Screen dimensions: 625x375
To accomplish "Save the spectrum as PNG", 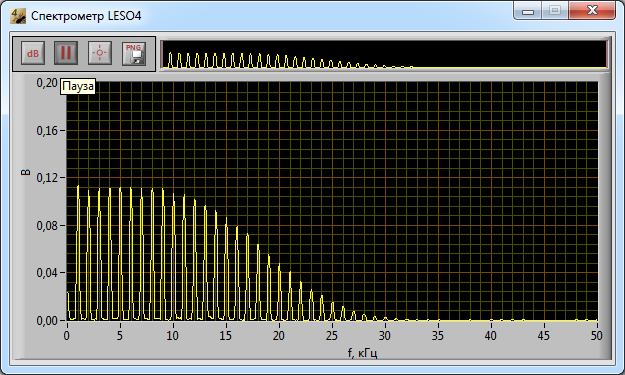I will click(x=134, y=53).
